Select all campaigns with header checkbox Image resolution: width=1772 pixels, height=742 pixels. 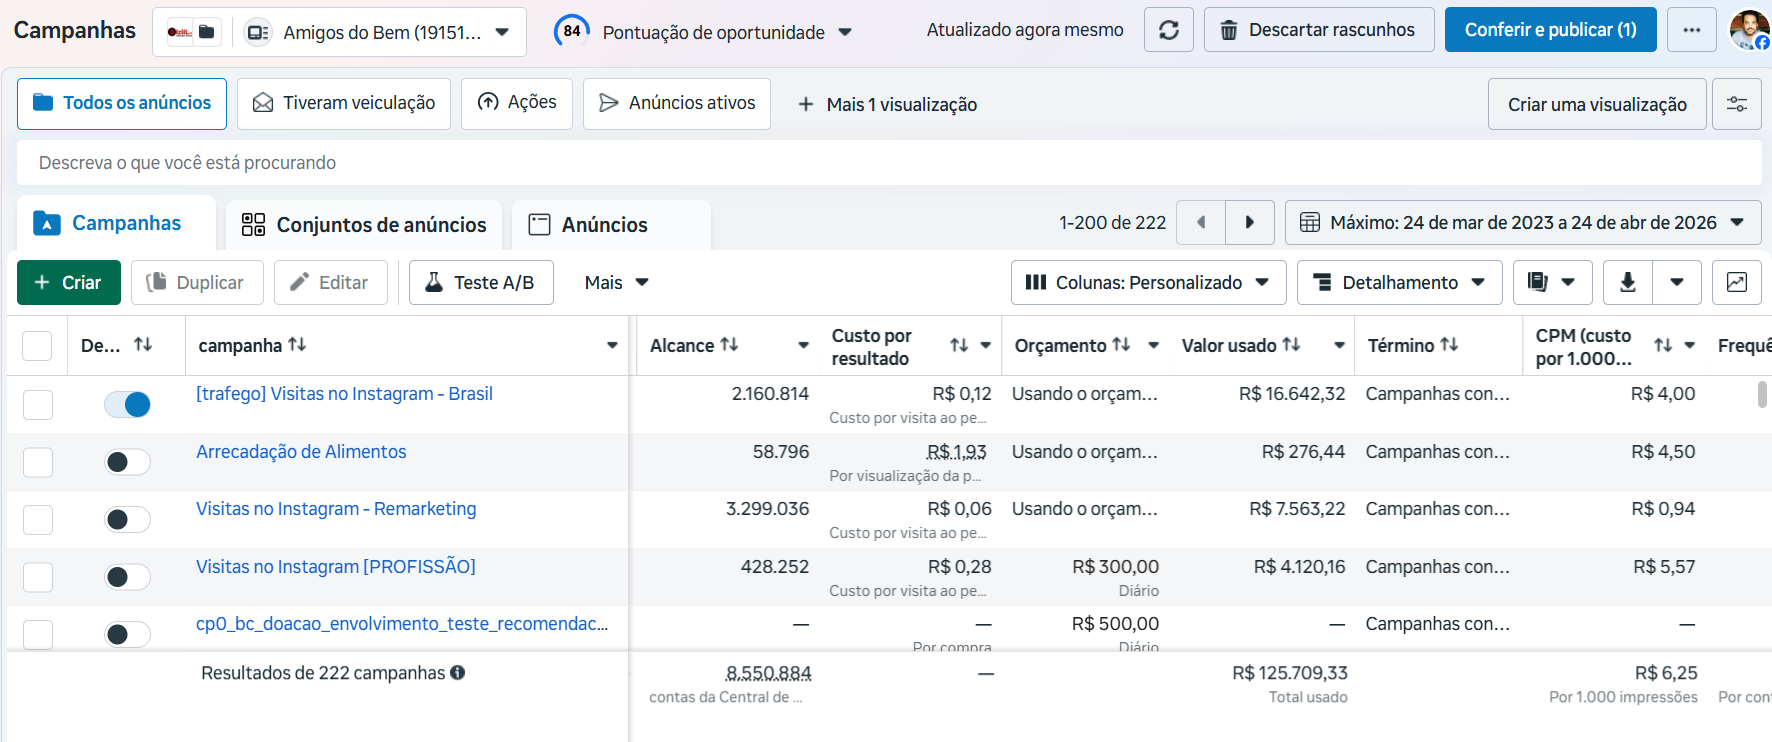pos(37,346)
